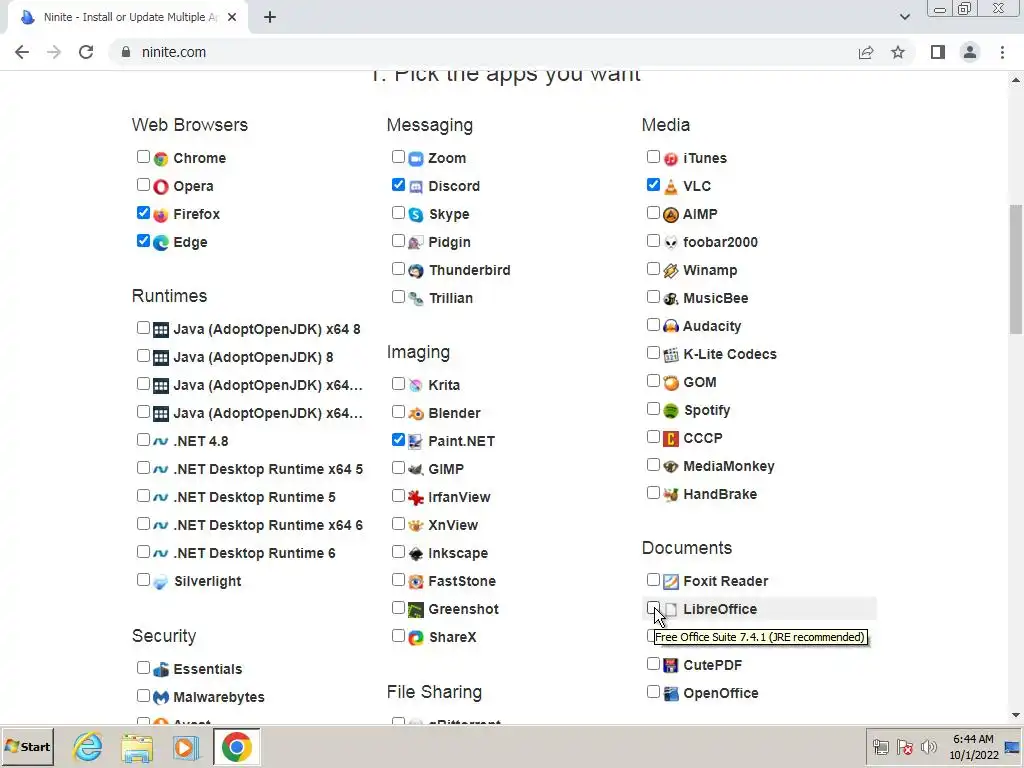
Task: Click the Essentials security label
Action: [x=207, y=669]
